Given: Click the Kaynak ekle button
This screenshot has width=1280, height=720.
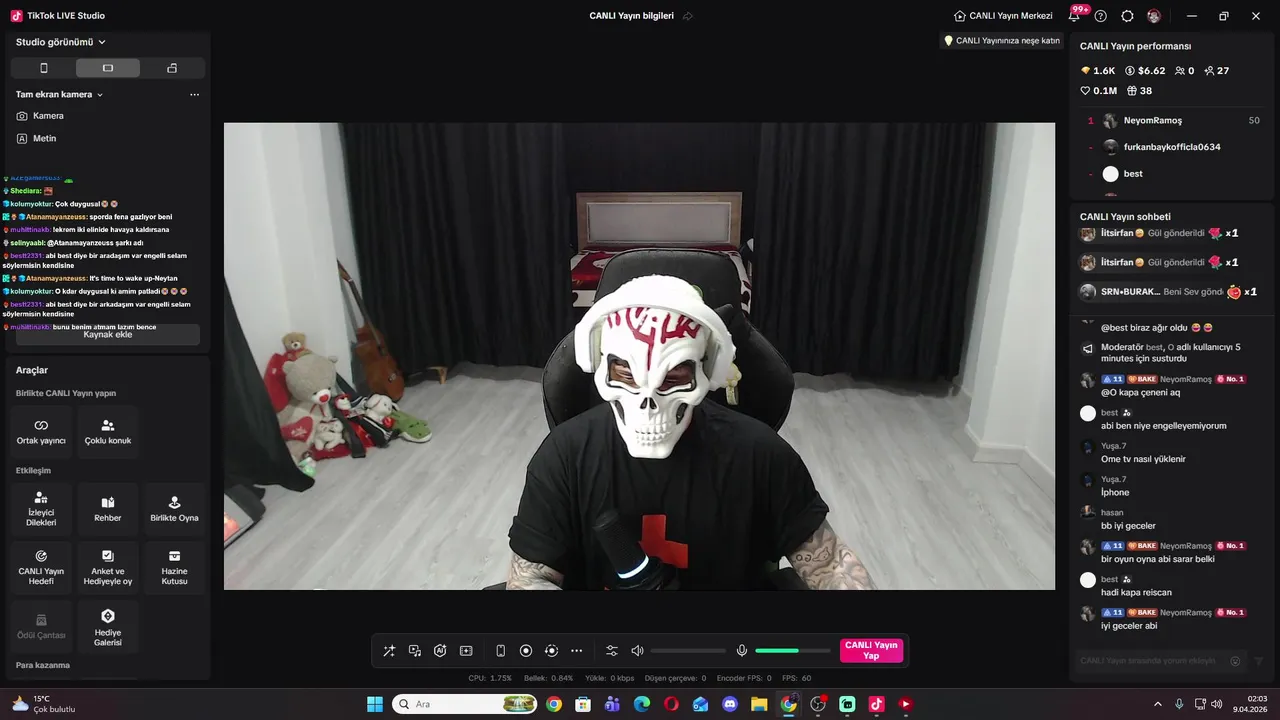Looking at the screenshot, I should coord(108,334).
